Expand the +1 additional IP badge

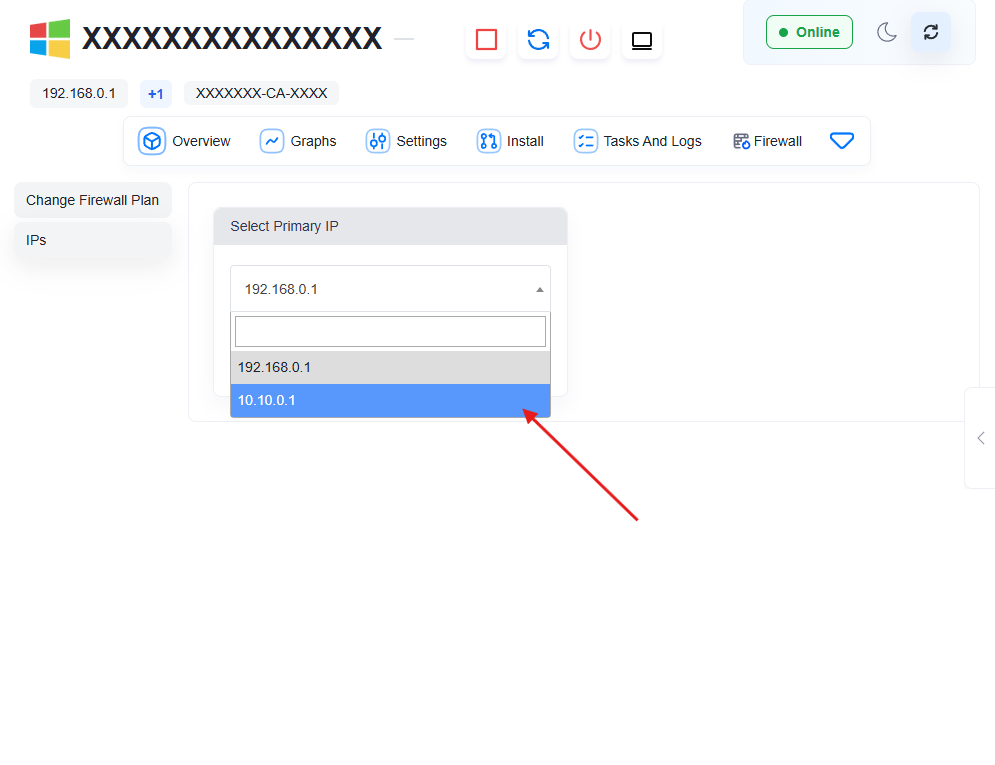155,94
